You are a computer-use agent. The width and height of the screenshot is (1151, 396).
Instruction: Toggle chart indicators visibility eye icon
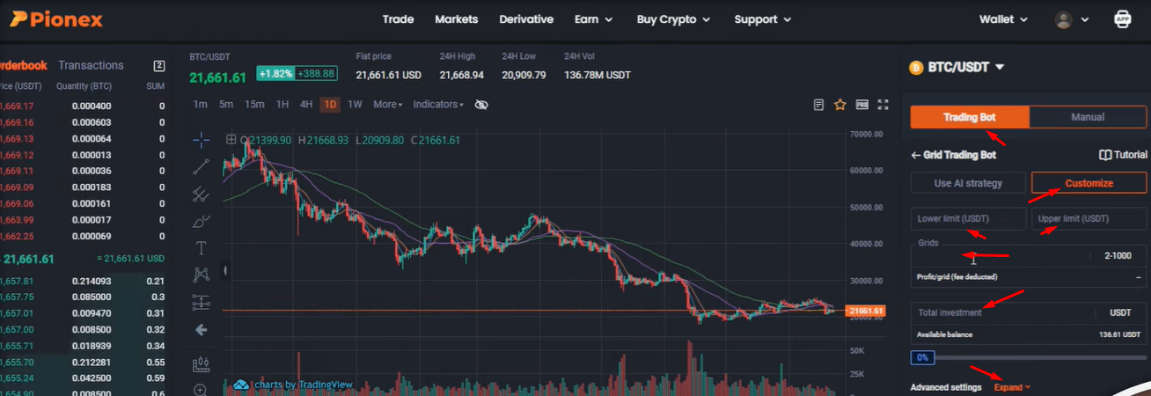click(x=482, y=105)
